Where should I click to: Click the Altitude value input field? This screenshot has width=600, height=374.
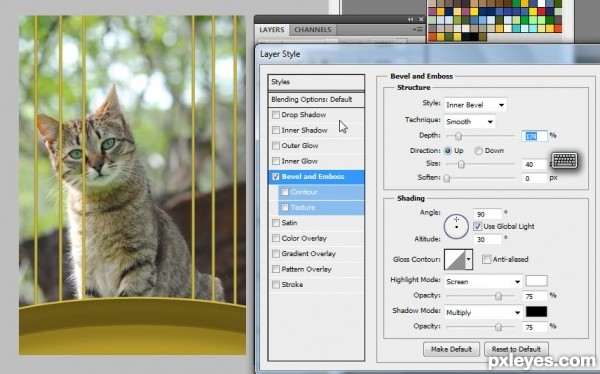[488, 240]
